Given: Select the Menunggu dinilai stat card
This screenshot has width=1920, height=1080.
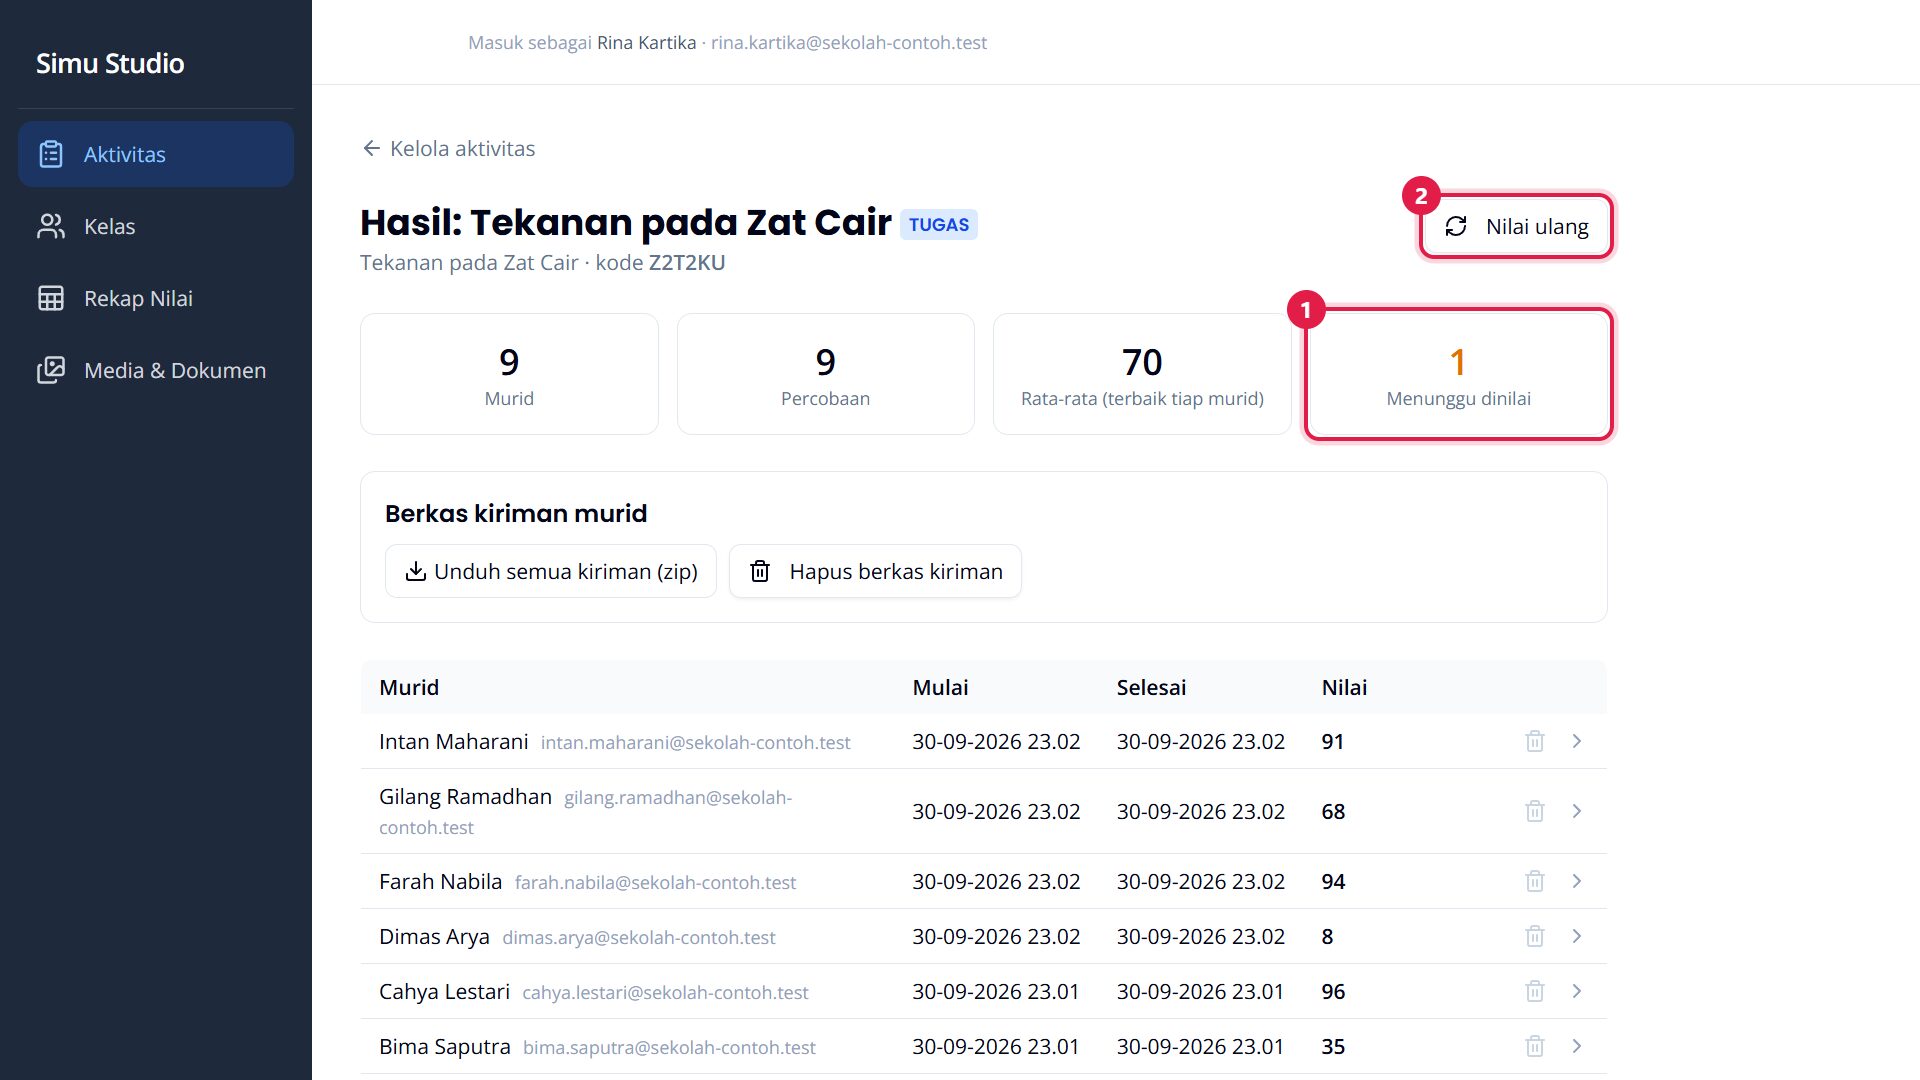Looking at the screenshot, I should 1458,374.
